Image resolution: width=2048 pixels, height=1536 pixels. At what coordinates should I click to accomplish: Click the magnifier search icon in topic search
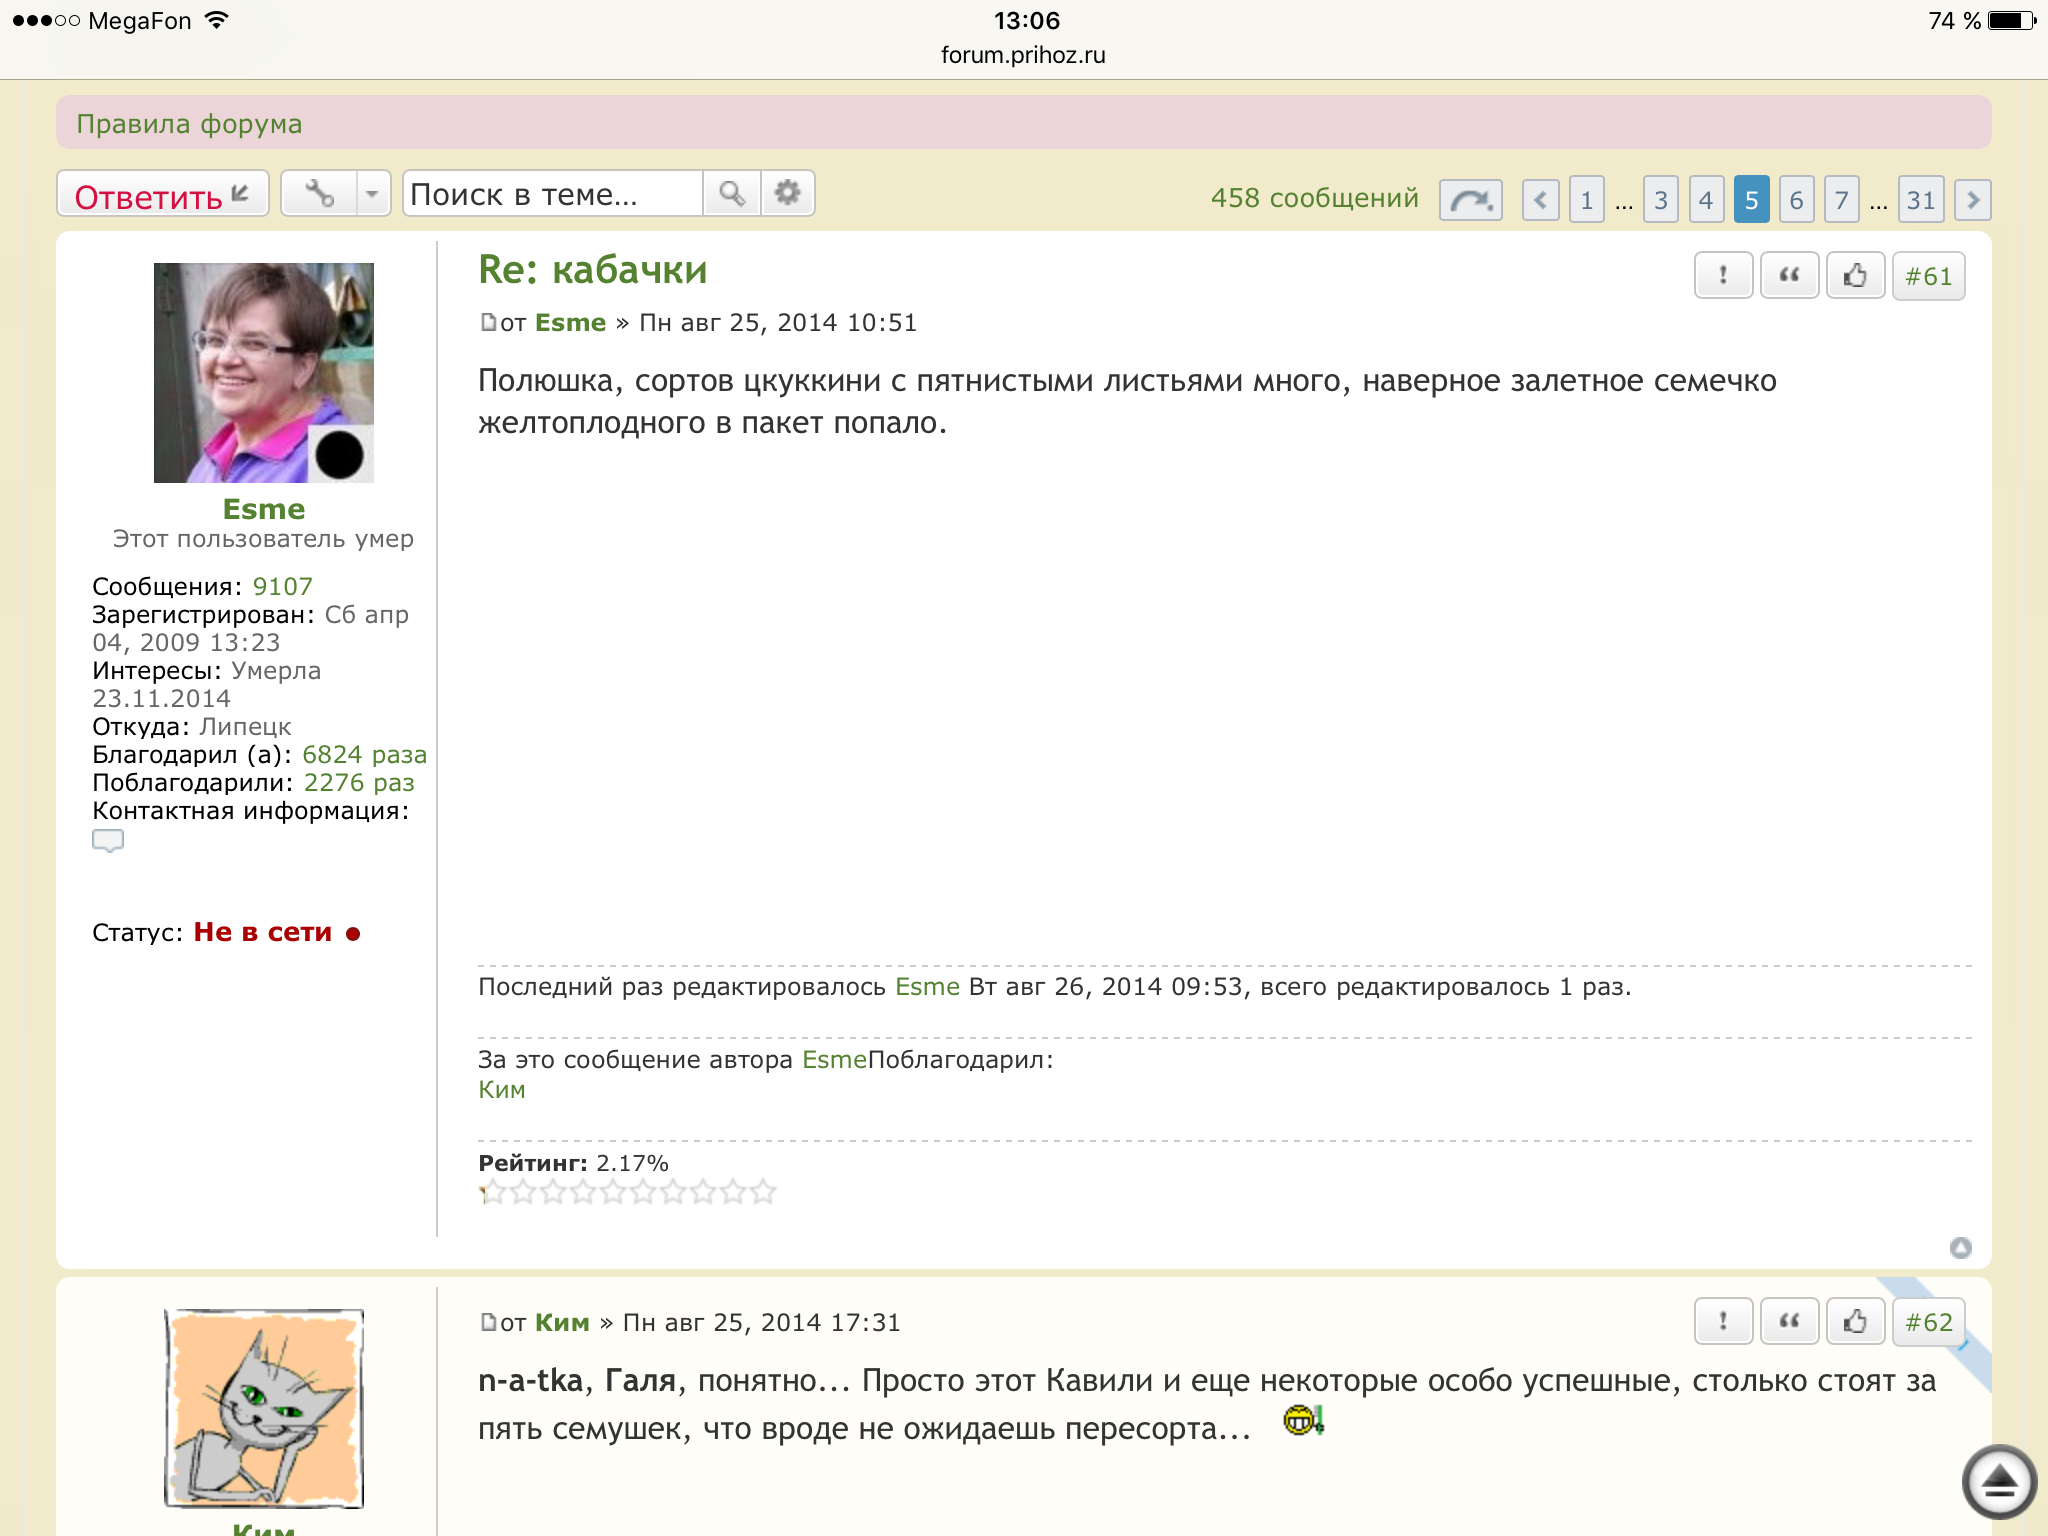(732, 194)
